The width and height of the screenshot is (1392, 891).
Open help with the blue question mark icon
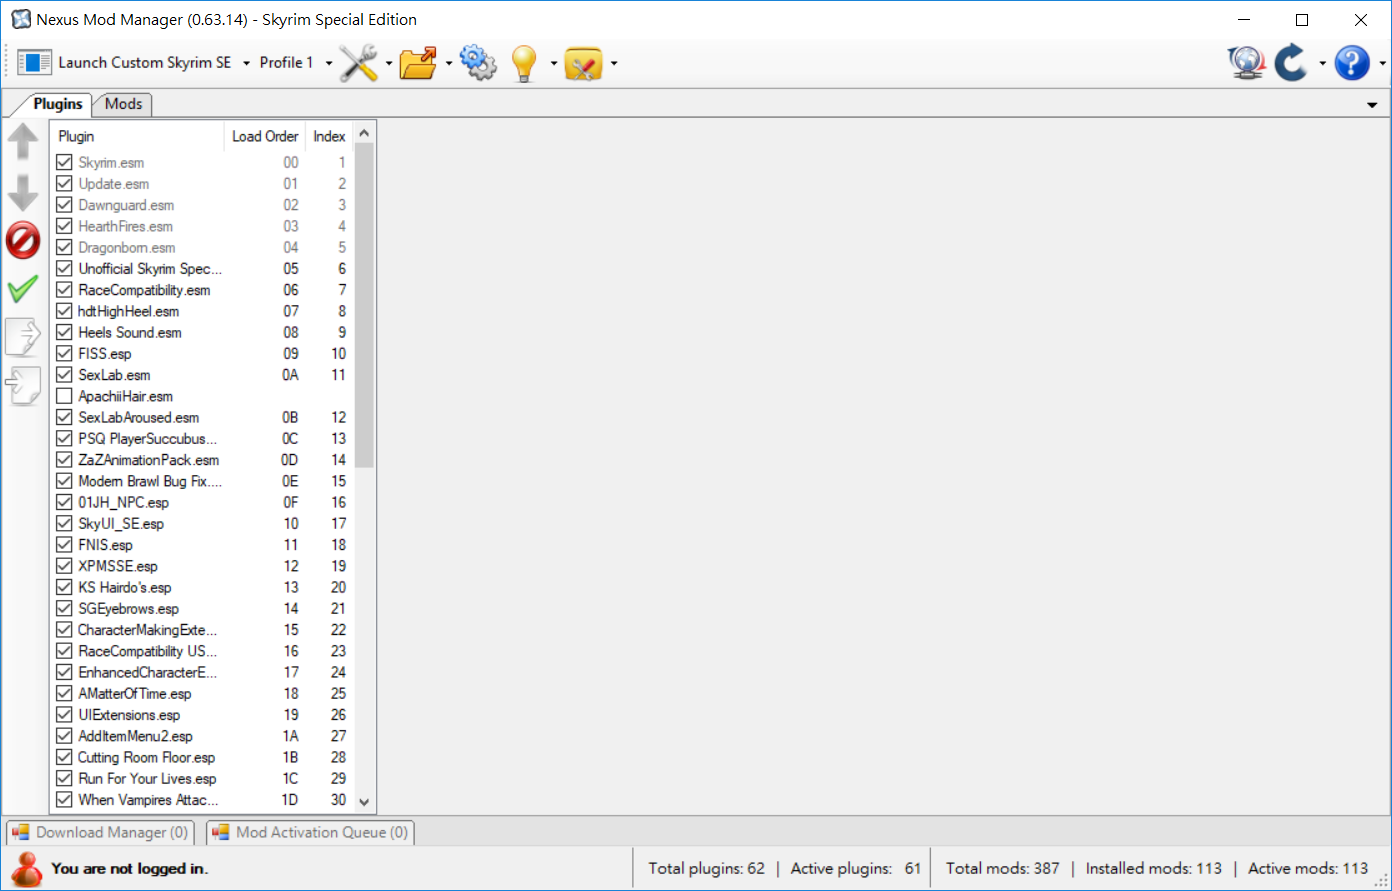(x=1352, y=63)
